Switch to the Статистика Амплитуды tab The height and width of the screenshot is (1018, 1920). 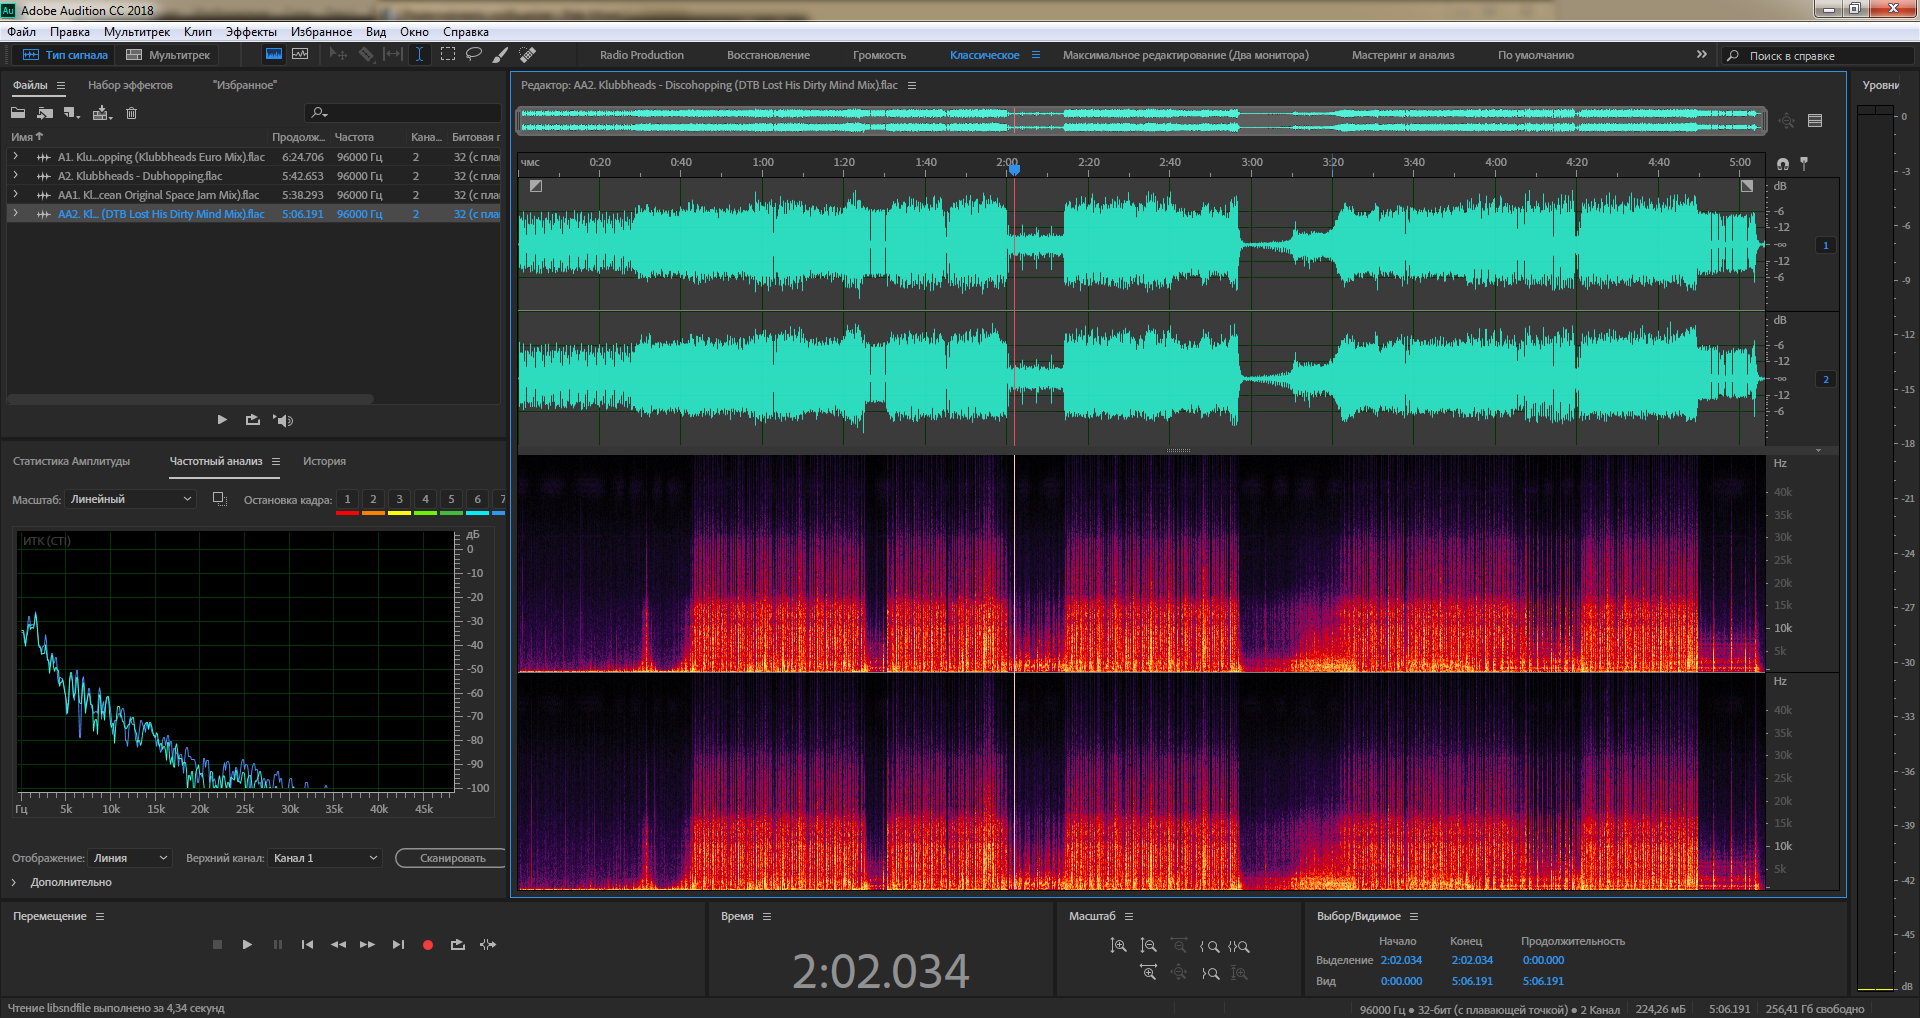(x=72, y=461)
